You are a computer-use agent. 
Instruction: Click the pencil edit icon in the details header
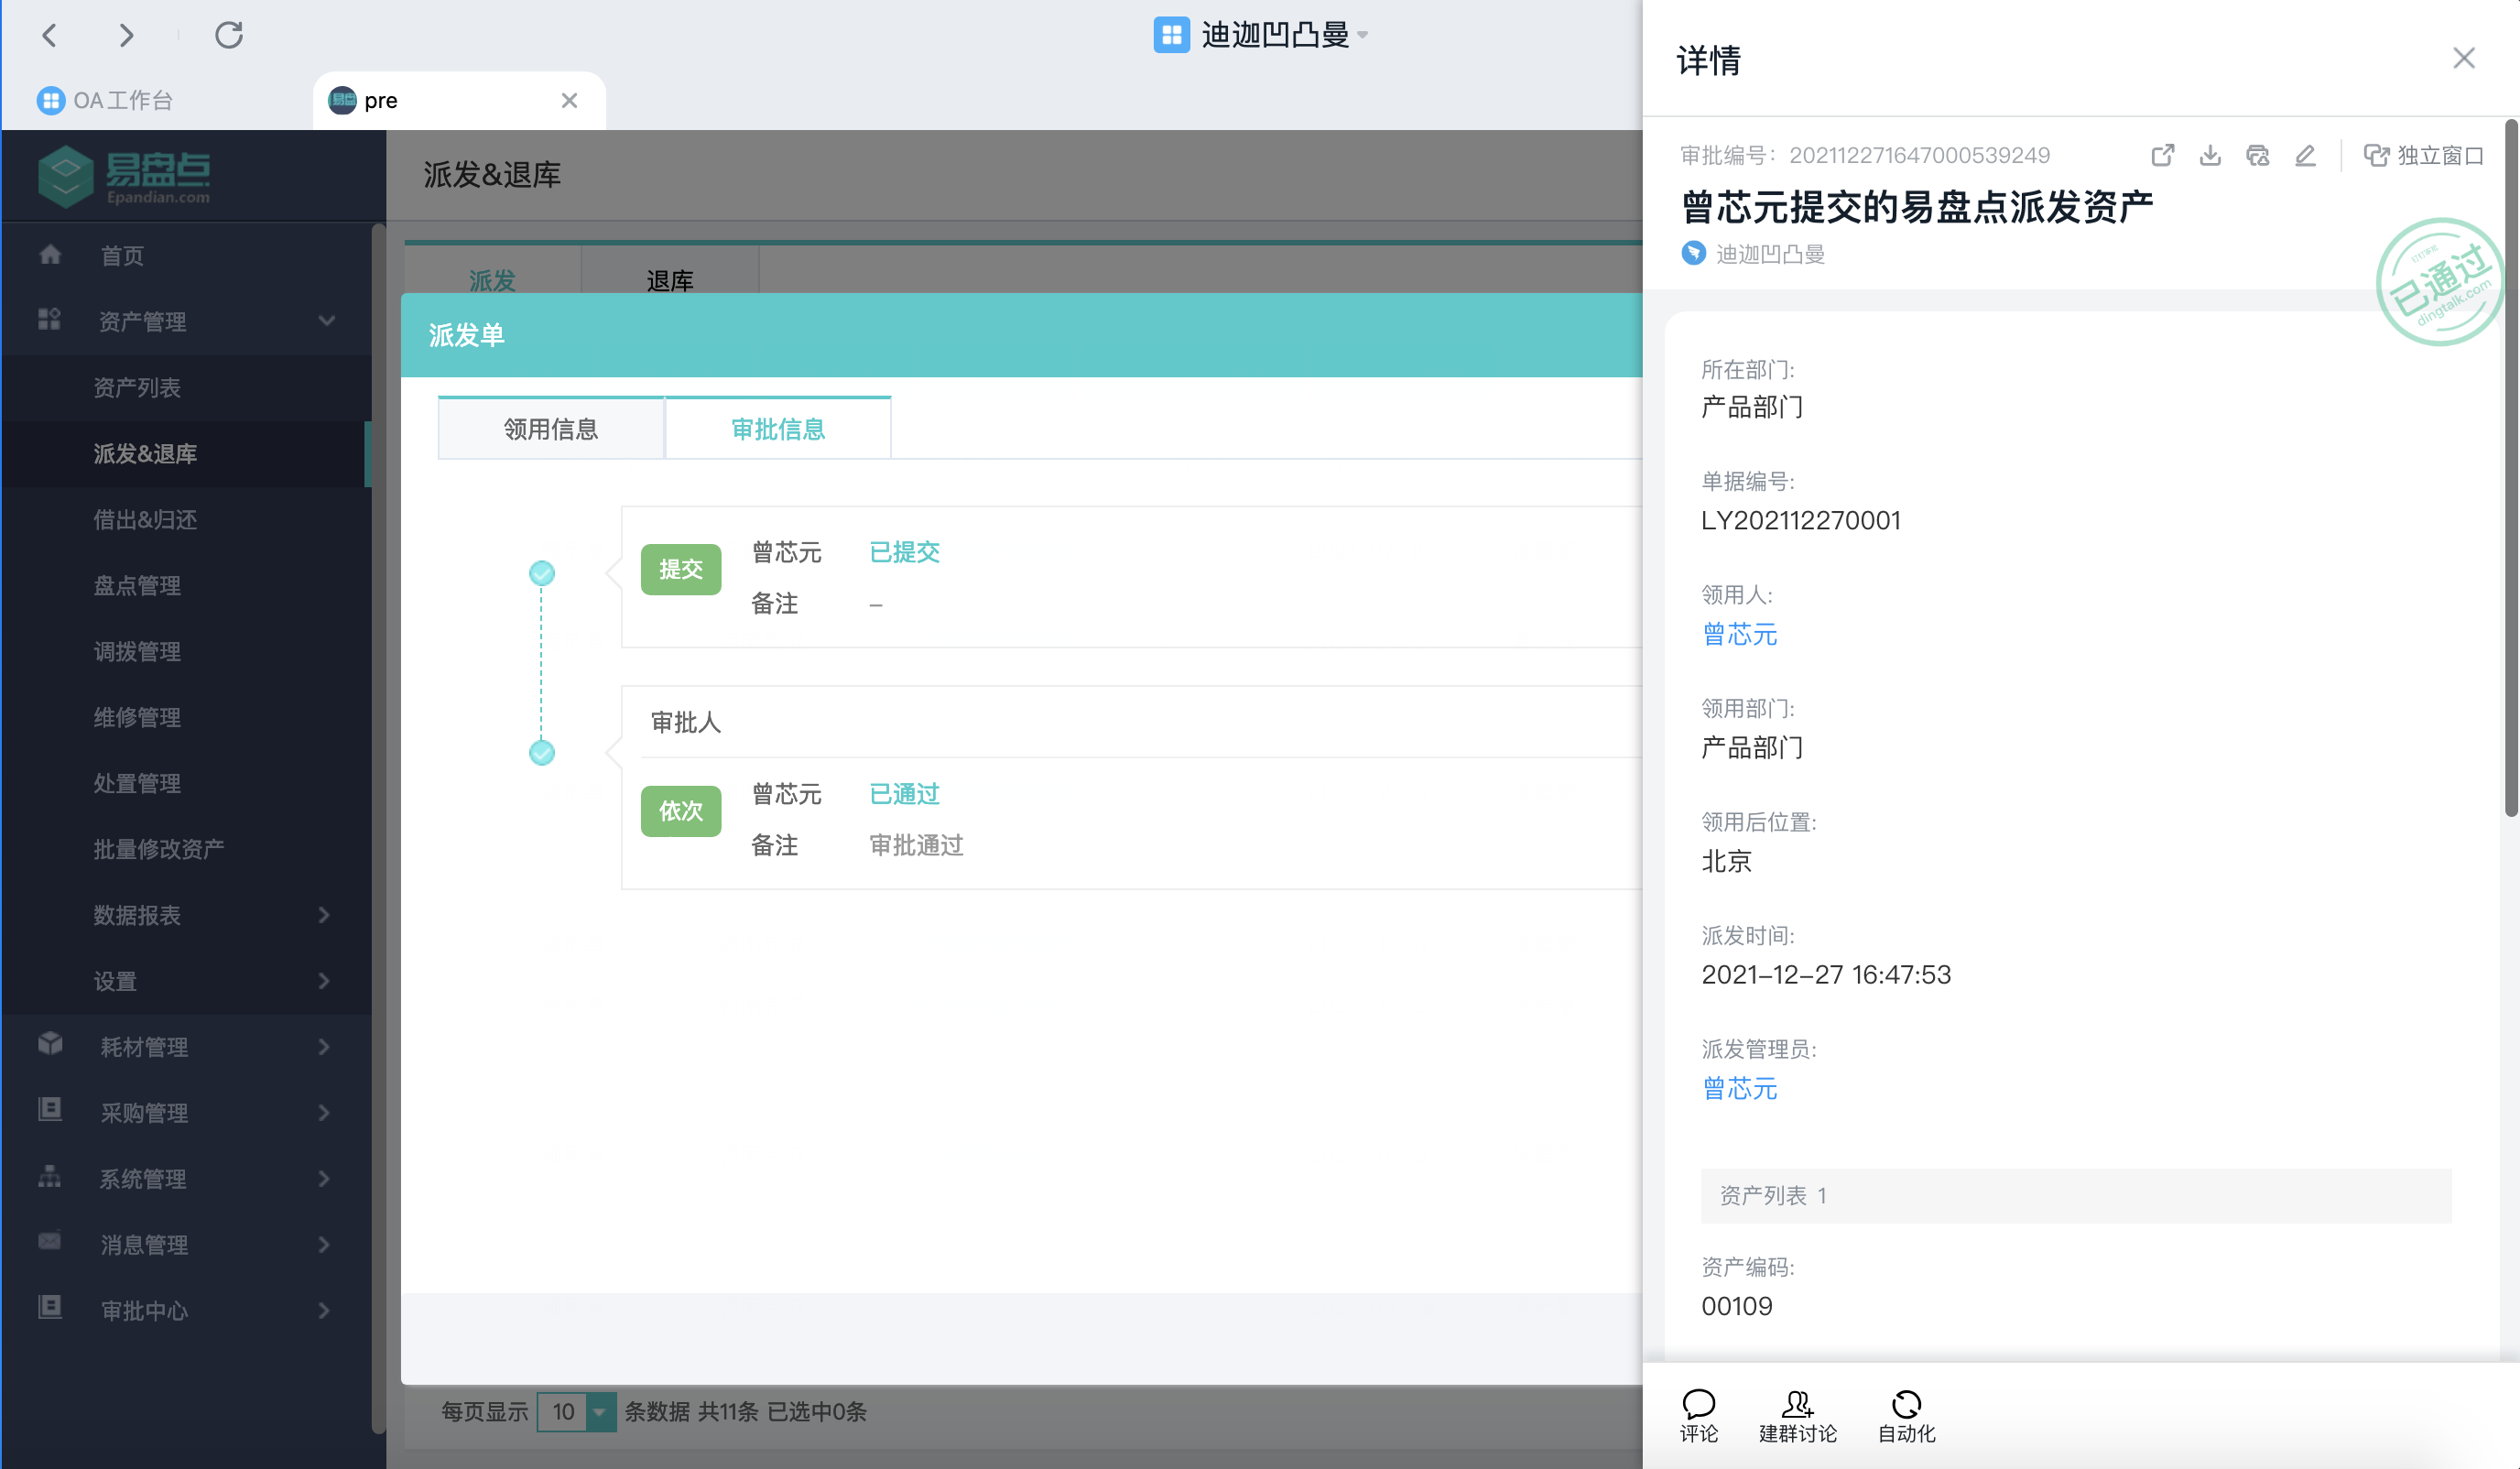(2305, 155)
